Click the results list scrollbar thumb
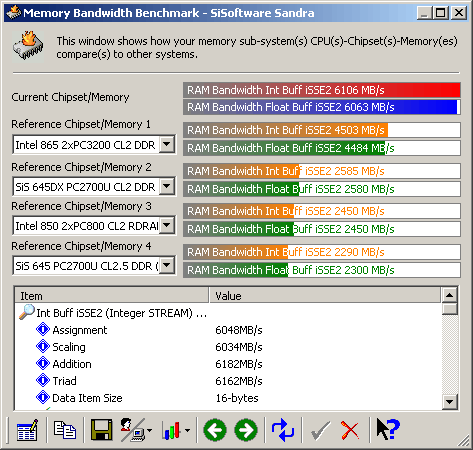Viewport: 473px width, 450px height. (449, 309)
